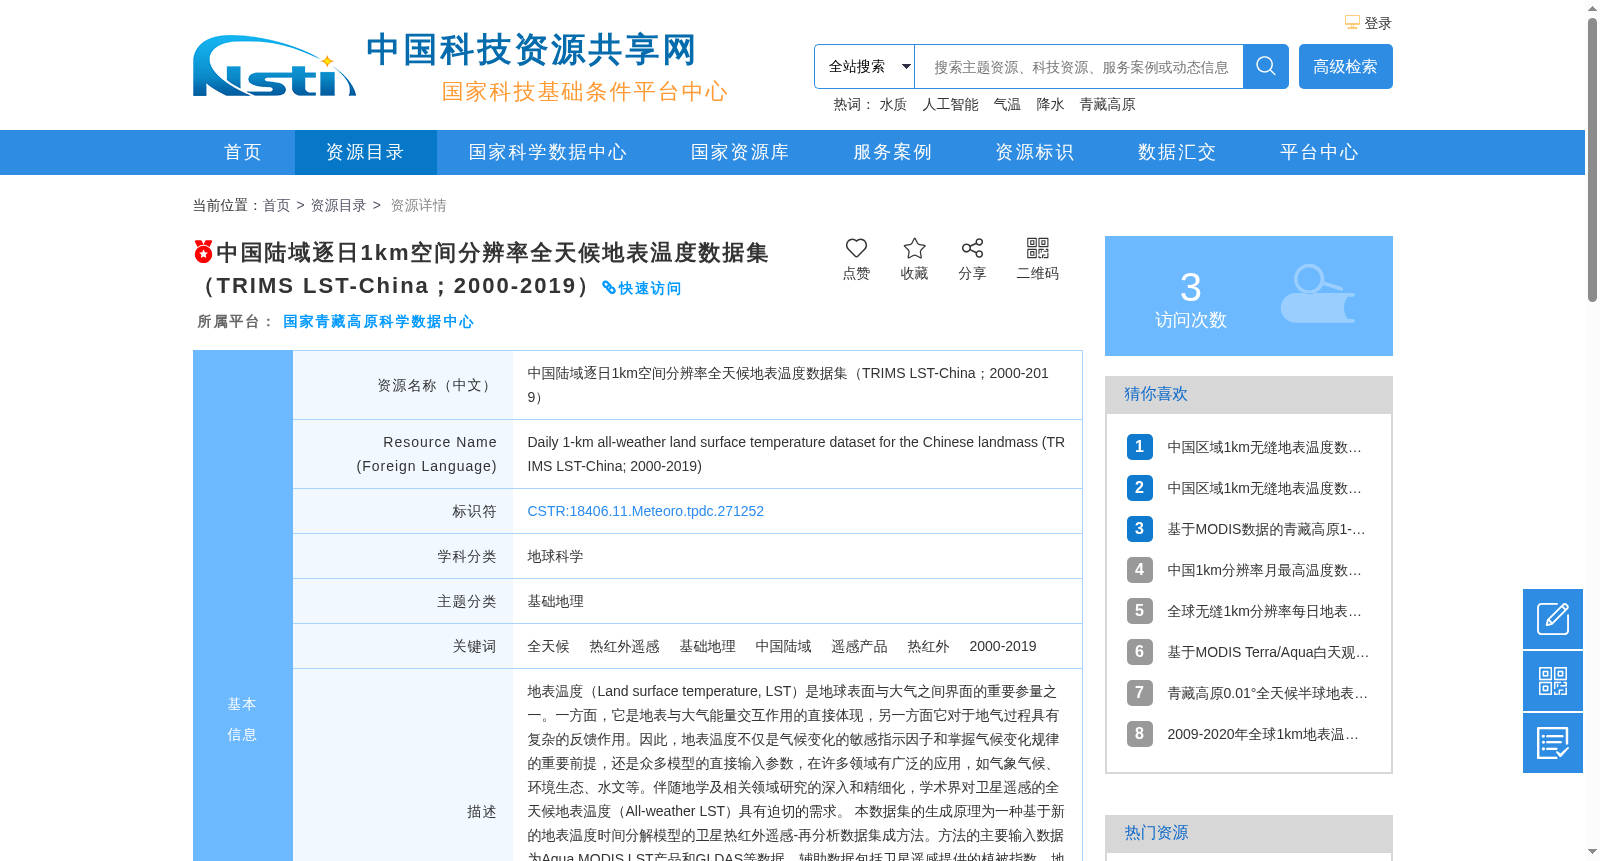
Task: Click the CSTR:18406.11.Meteoro.tpdc.271252 identifier link
Action: tap(645, 511)
